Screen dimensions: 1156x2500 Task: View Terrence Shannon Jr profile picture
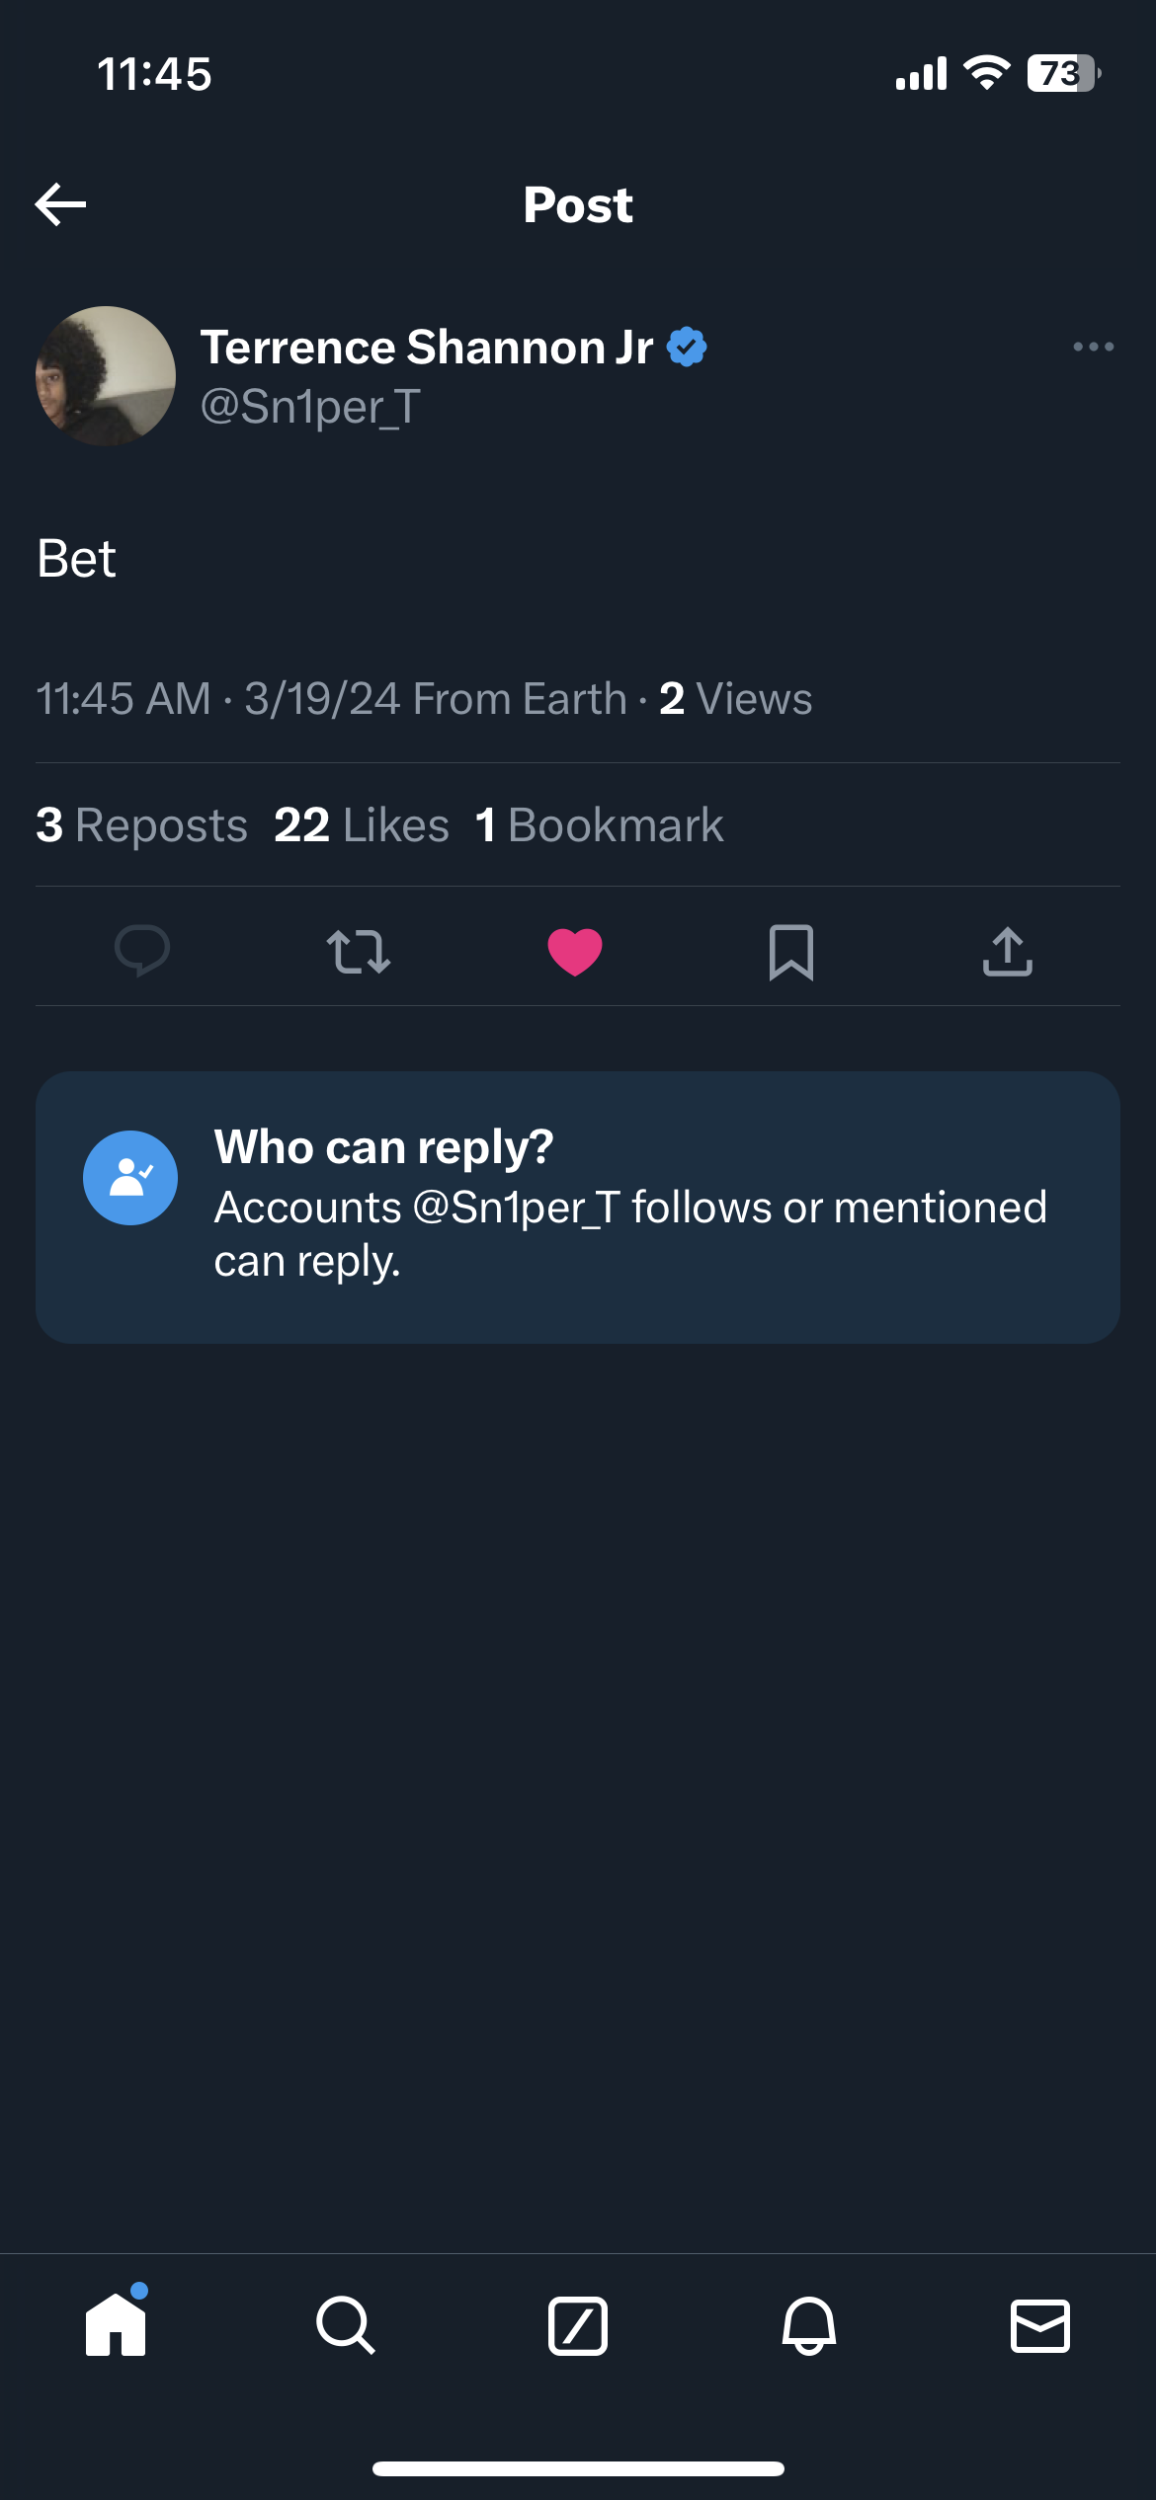tap(105, 376)
